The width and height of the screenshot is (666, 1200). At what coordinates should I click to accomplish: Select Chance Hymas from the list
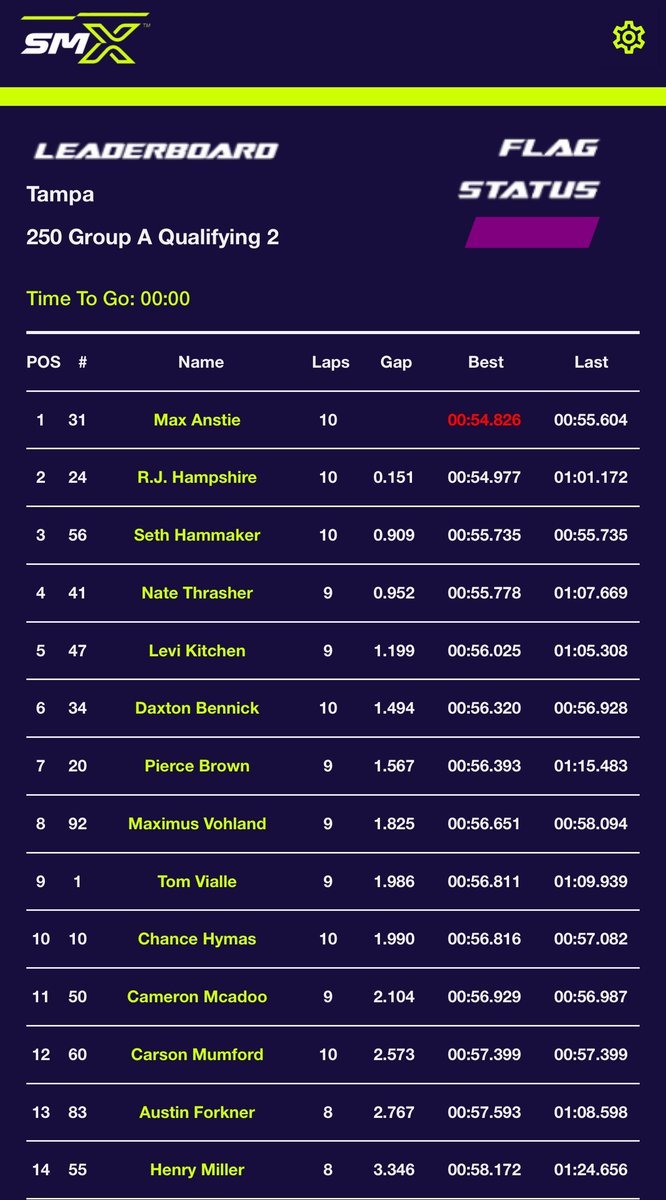[197, 939]
